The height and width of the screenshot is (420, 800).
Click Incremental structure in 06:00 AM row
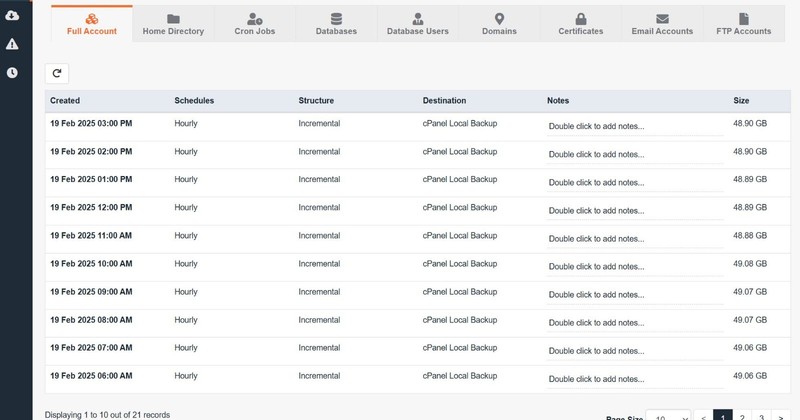point(319,376)
